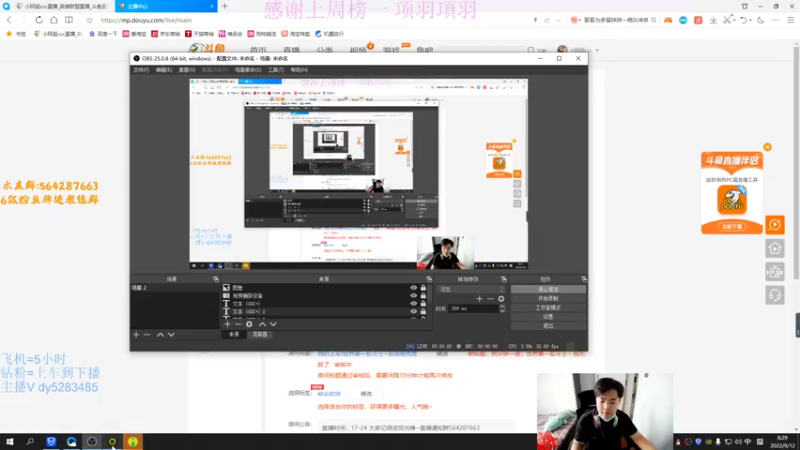Open Windows Start menu

pyautogui.click(x=10, y=442)
